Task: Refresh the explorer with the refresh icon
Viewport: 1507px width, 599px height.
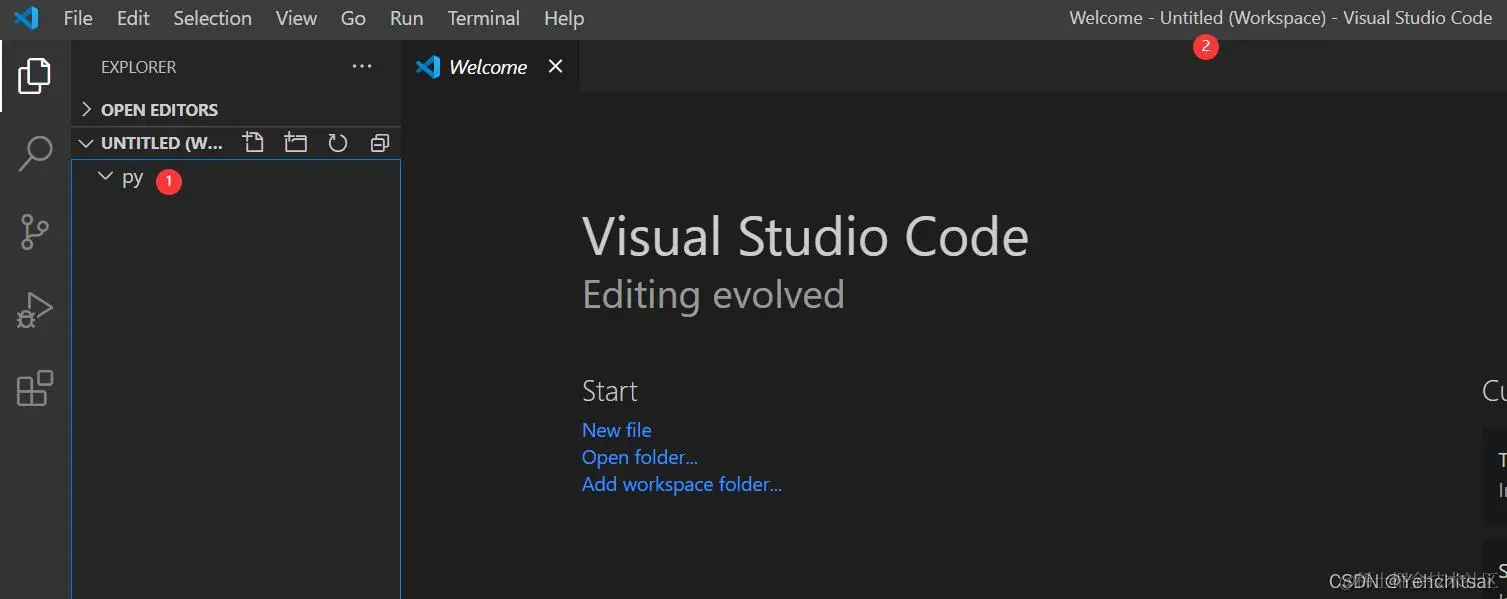Action: tap(338, 143)
